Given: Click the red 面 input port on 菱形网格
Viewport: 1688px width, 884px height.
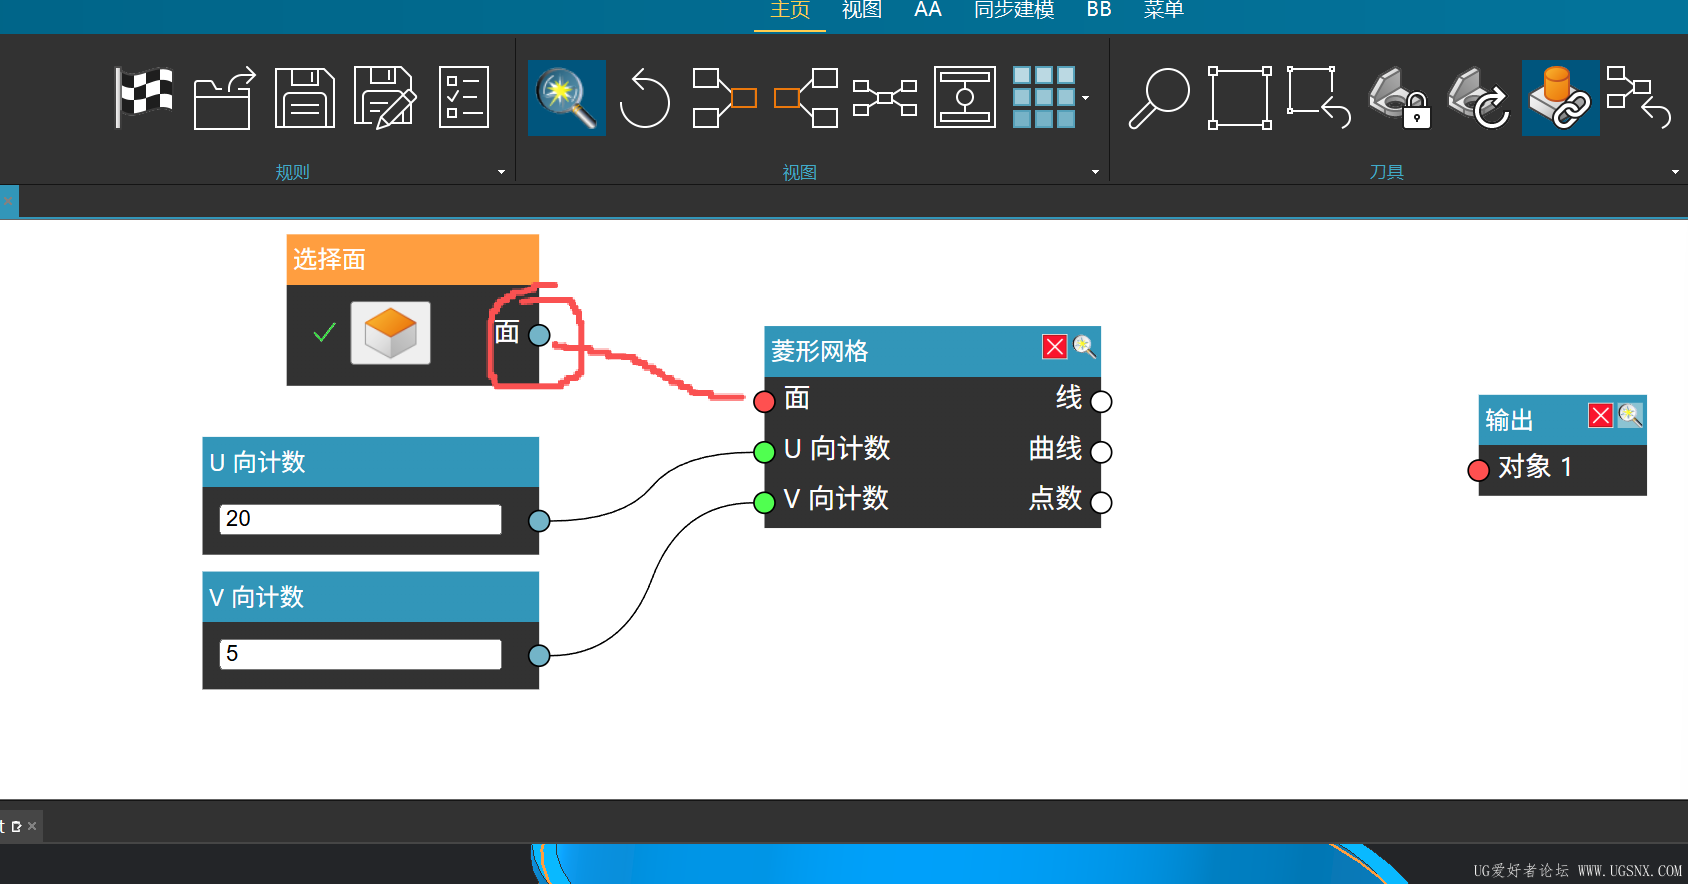Looking at the screenshot, I should click(x=764, y=401).
